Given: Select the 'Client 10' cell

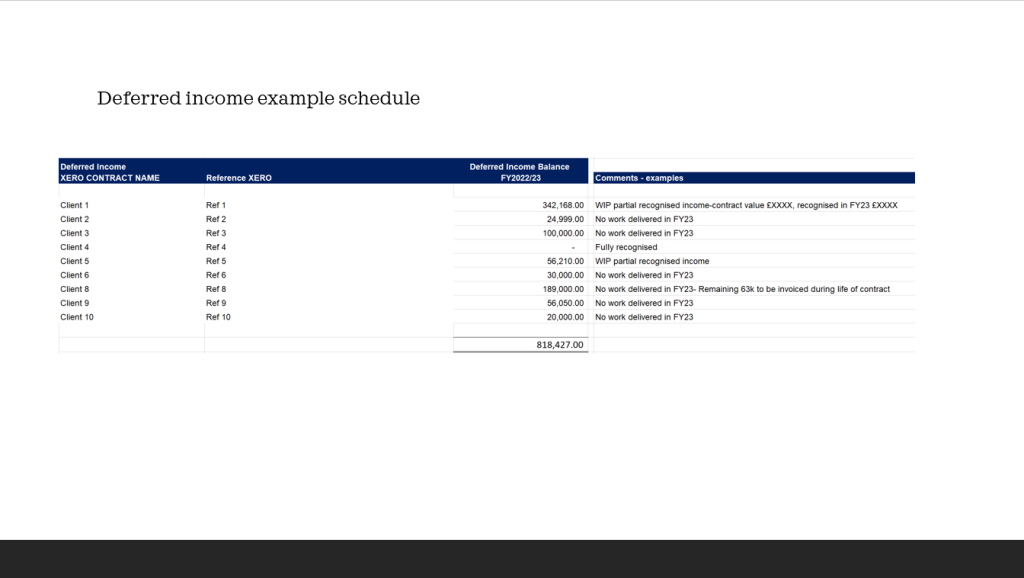Looking at the screenshot, I should [77, 317].
